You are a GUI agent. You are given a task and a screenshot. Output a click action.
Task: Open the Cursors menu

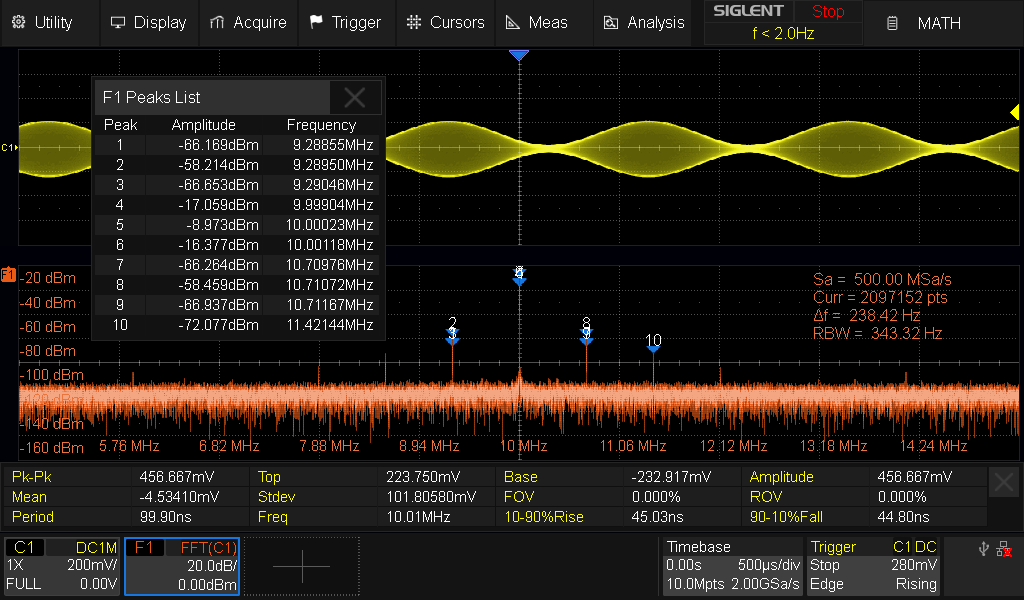tap(445, 22)
